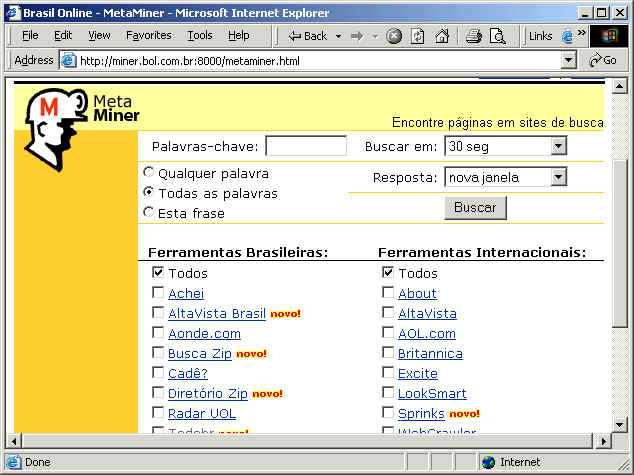Click the Stop loading icon
This screenshot has height=475, width=634.
394,35
